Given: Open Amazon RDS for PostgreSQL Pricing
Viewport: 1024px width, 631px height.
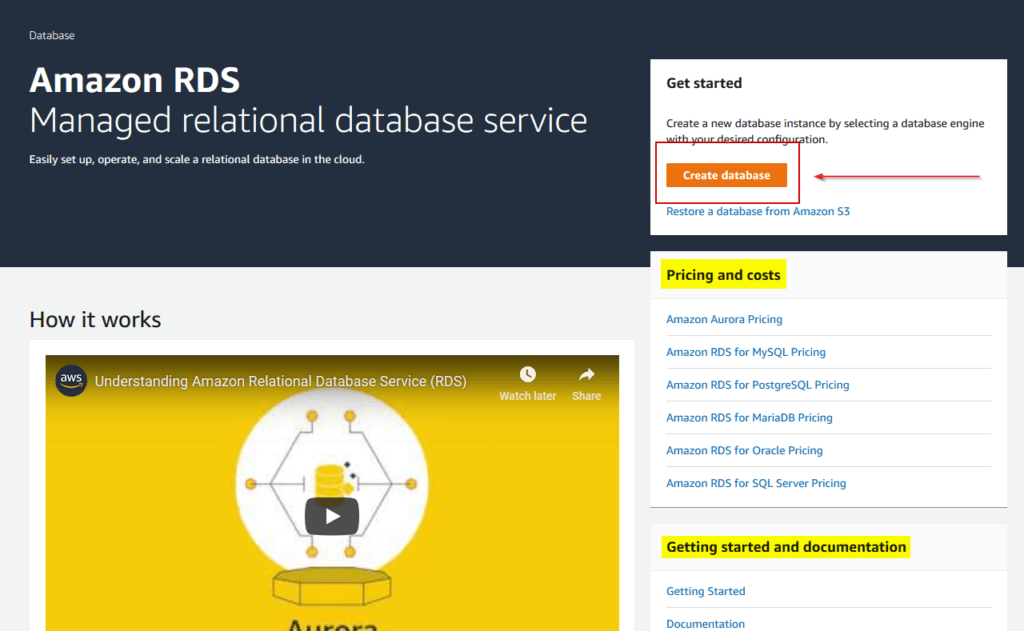Looking at the screenshot, I should [758, 385].
